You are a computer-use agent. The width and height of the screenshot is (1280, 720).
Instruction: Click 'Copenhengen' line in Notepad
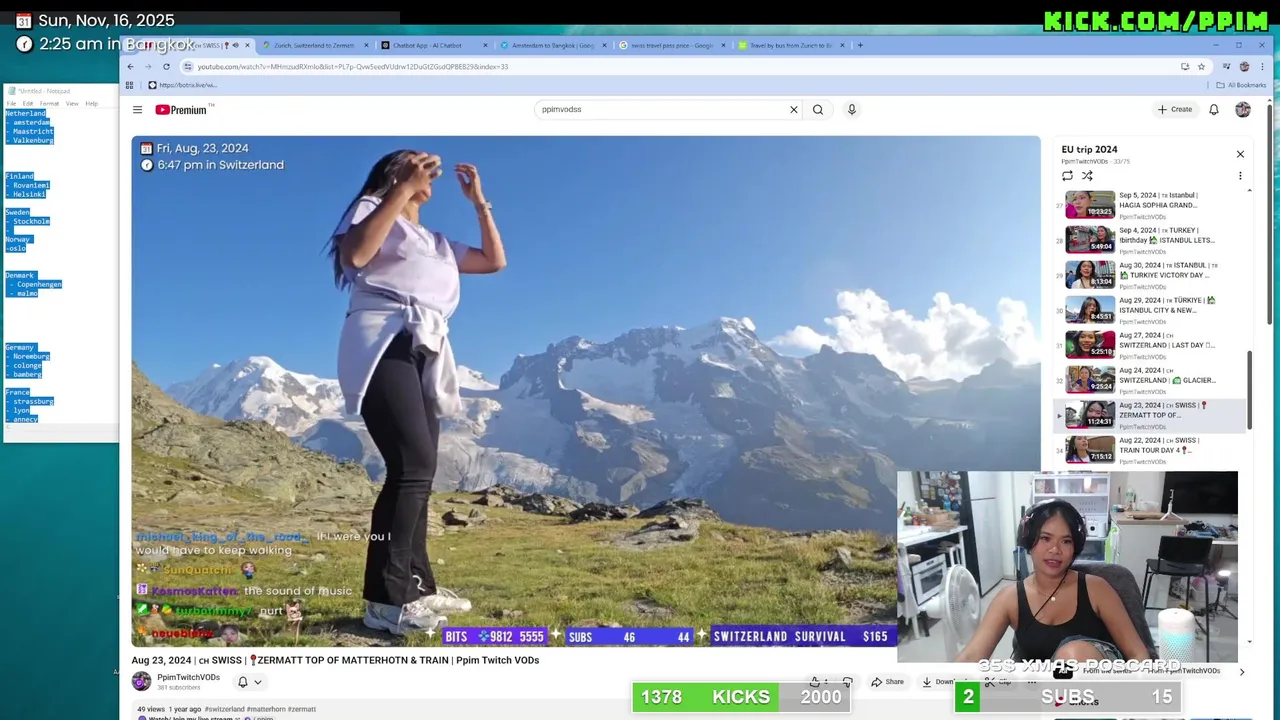[36, 284]
